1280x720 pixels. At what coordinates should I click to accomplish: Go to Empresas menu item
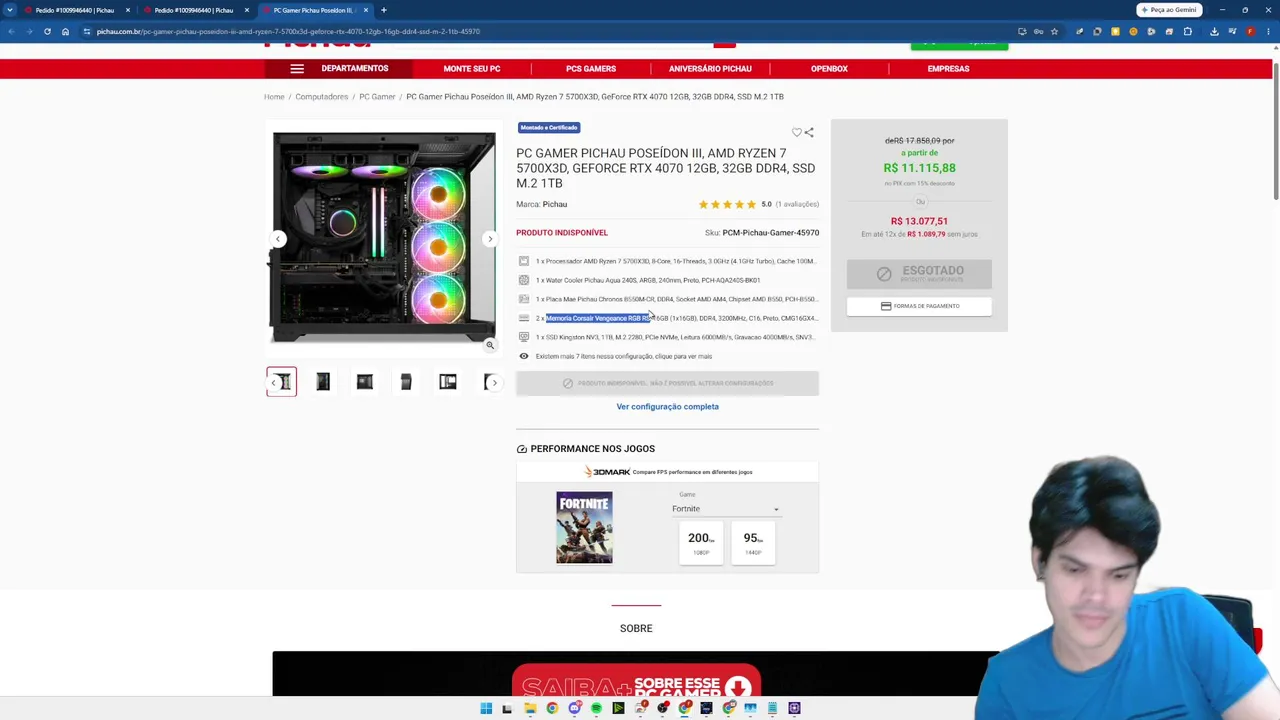tap(948, 69)
